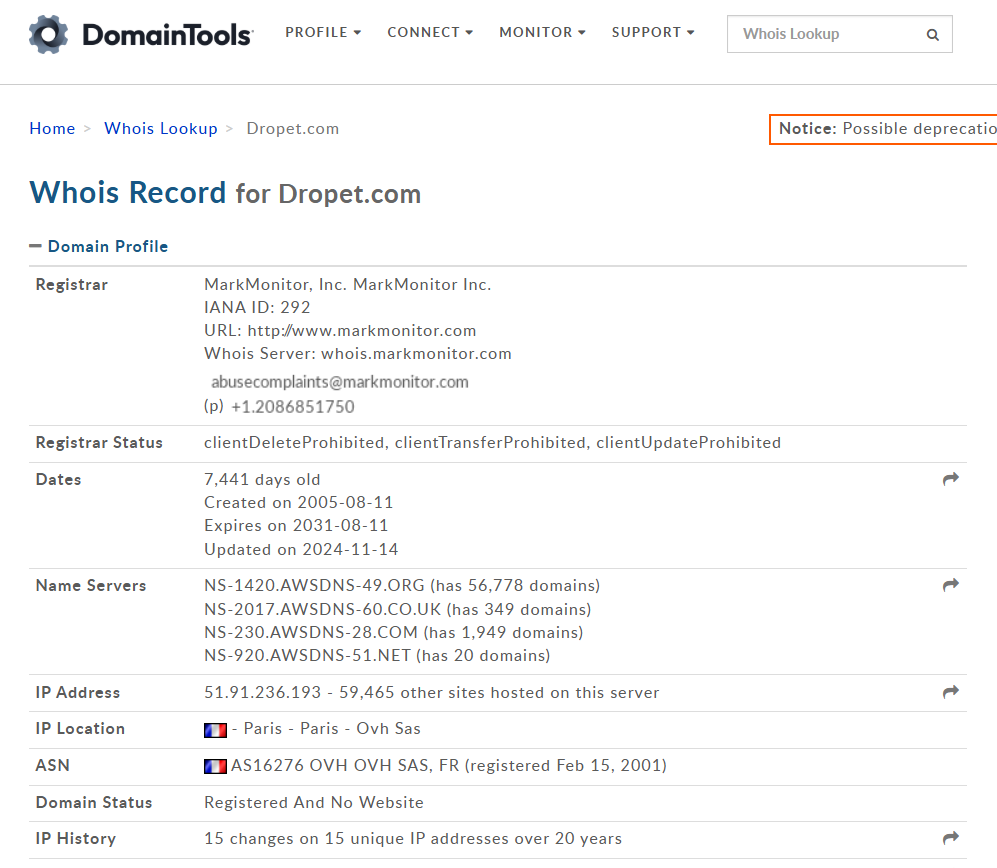Image resolution: width=997 pixels, height=868 pixels.
Task: Click Whois Server: whois.markmonitor.com
Action: 357,354
